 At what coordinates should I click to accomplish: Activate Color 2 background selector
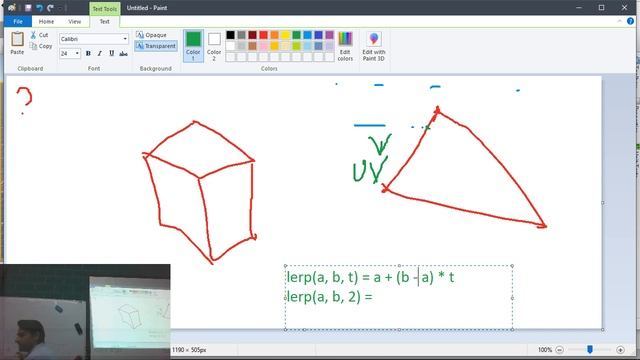click(214, 46)
